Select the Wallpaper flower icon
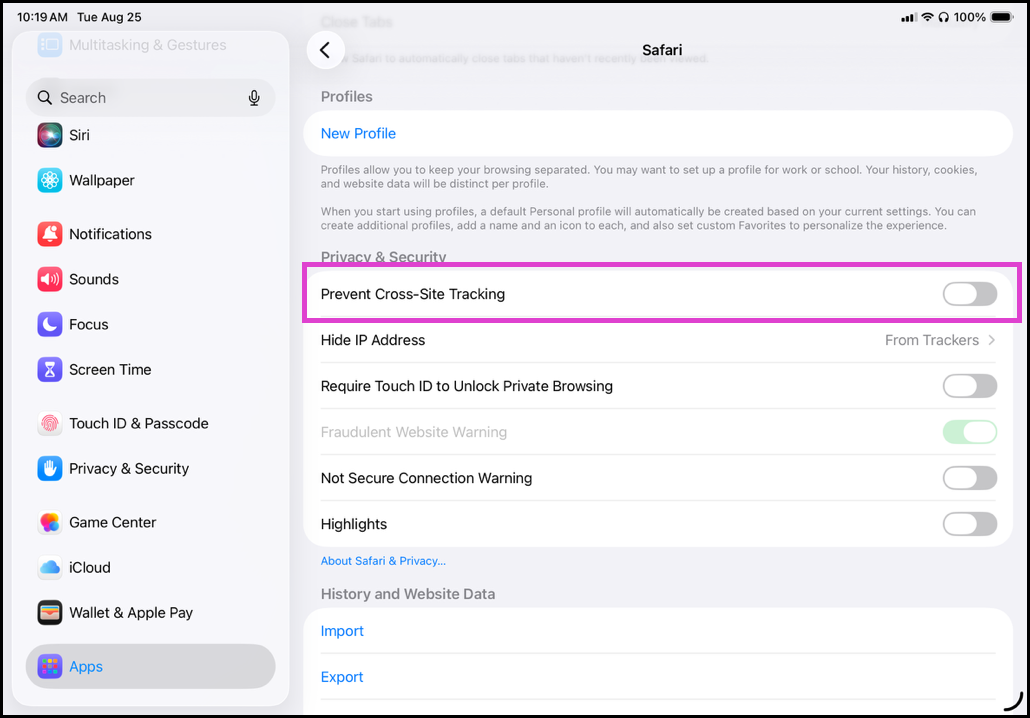 pos(50,180)
